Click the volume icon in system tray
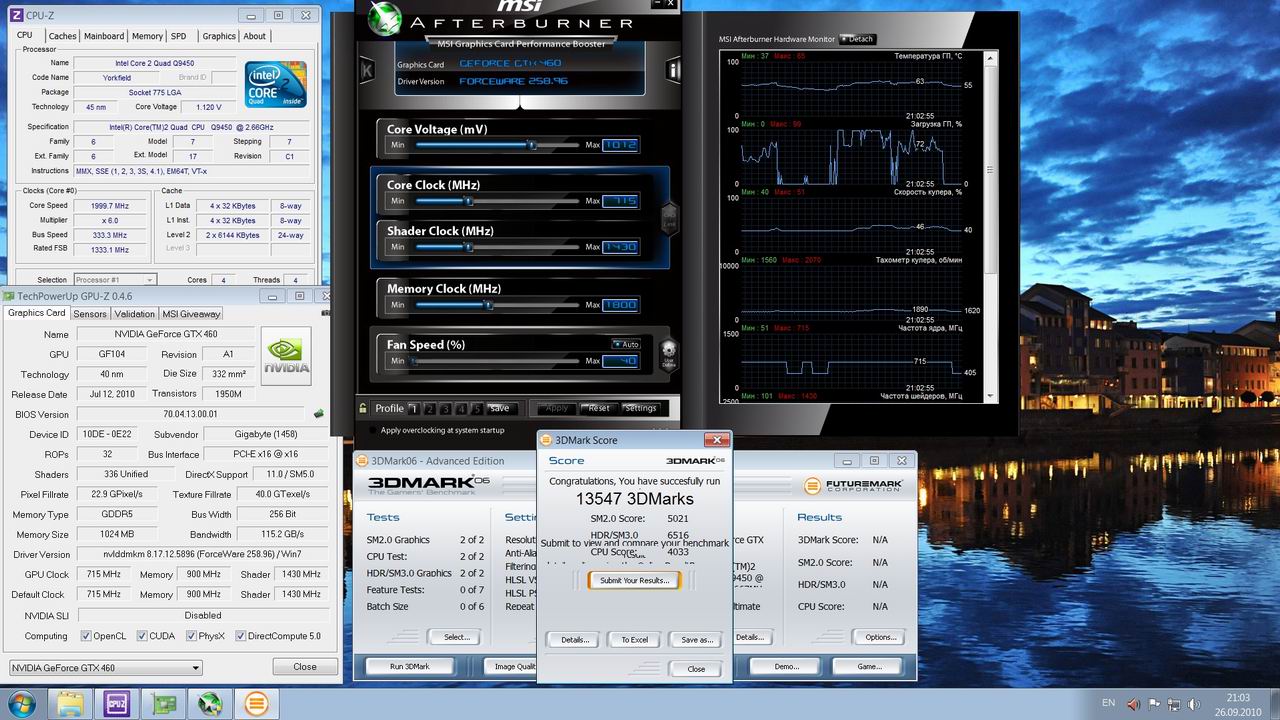The width and height of the screenshot is (1280, 720). tap(1192, 703)
